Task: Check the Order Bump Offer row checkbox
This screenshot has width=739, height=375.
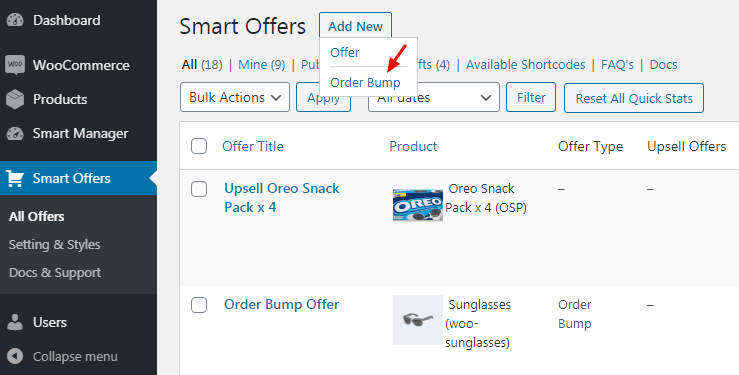Action: (x=199, y=305)
